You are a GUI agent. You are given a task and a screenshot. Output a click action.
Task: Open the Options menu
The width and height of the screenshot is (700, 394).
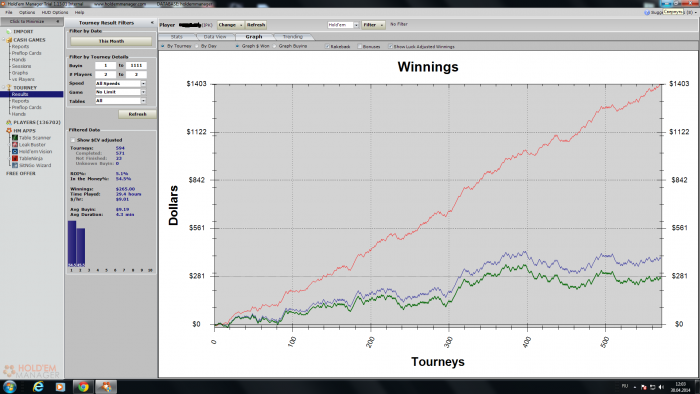coord(27,12)
